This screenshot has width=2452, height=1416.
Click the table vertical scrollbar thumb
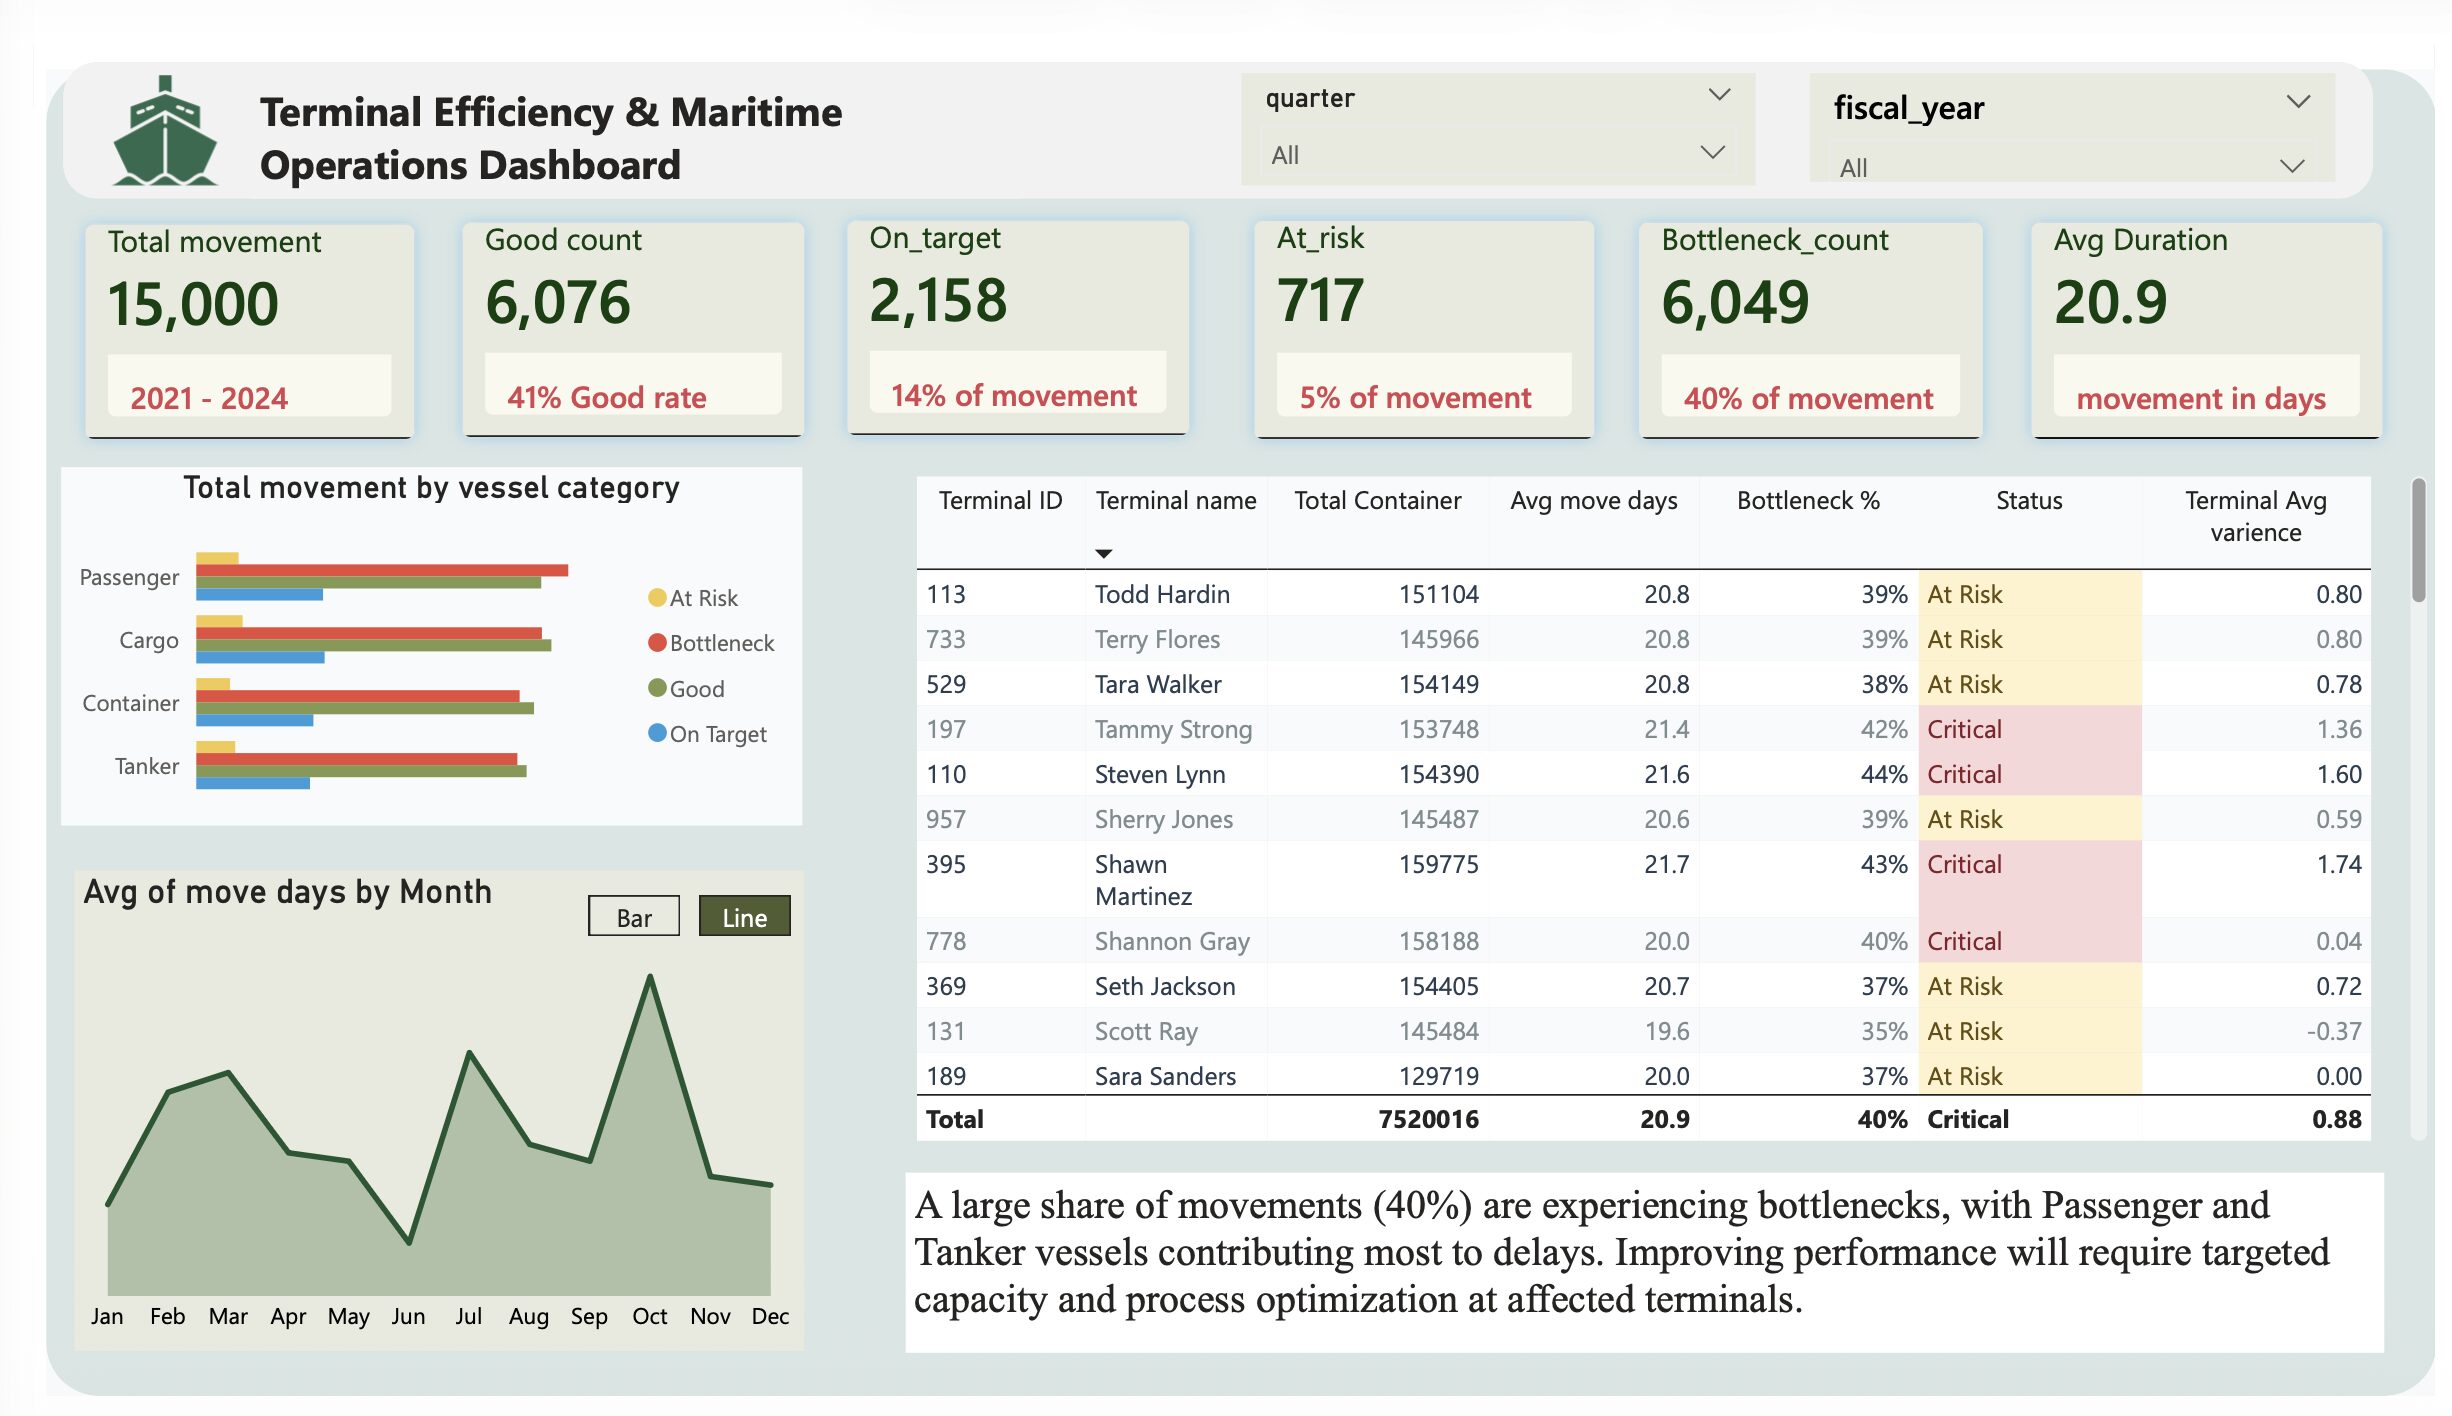(2418, 540)
